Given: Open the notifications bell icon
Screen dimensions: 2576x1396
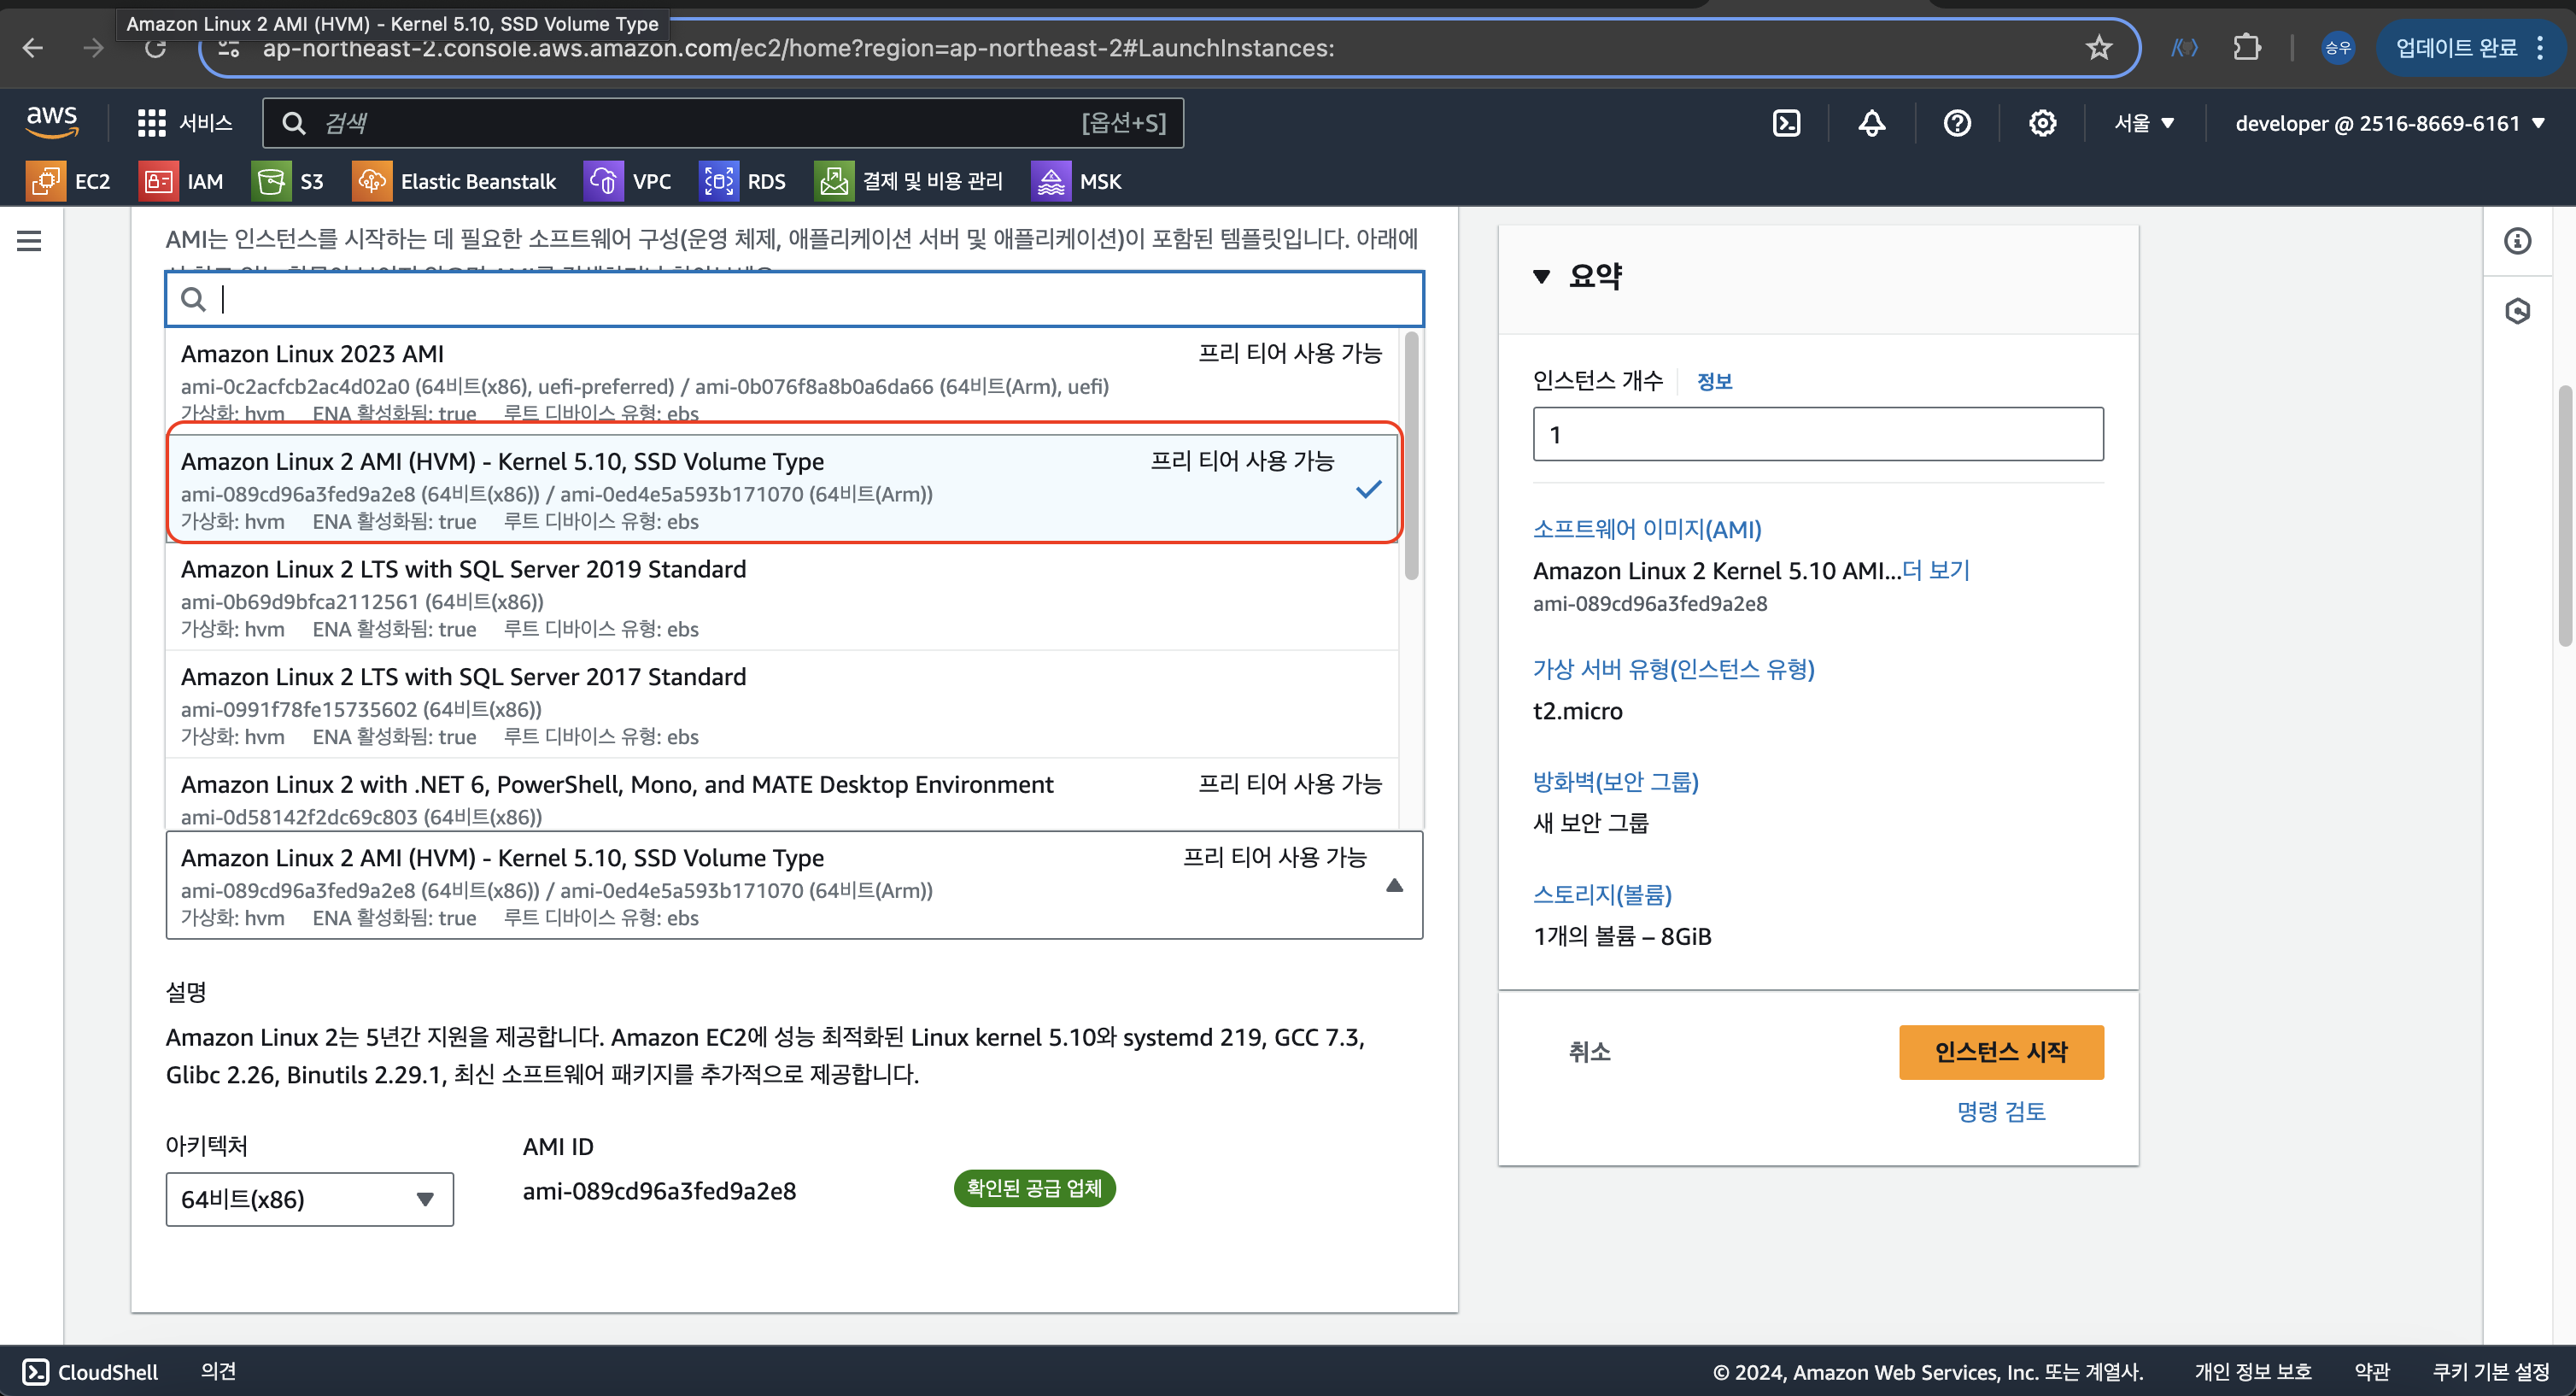Looking at the screenshot, I should click(x=1871, y=123).
